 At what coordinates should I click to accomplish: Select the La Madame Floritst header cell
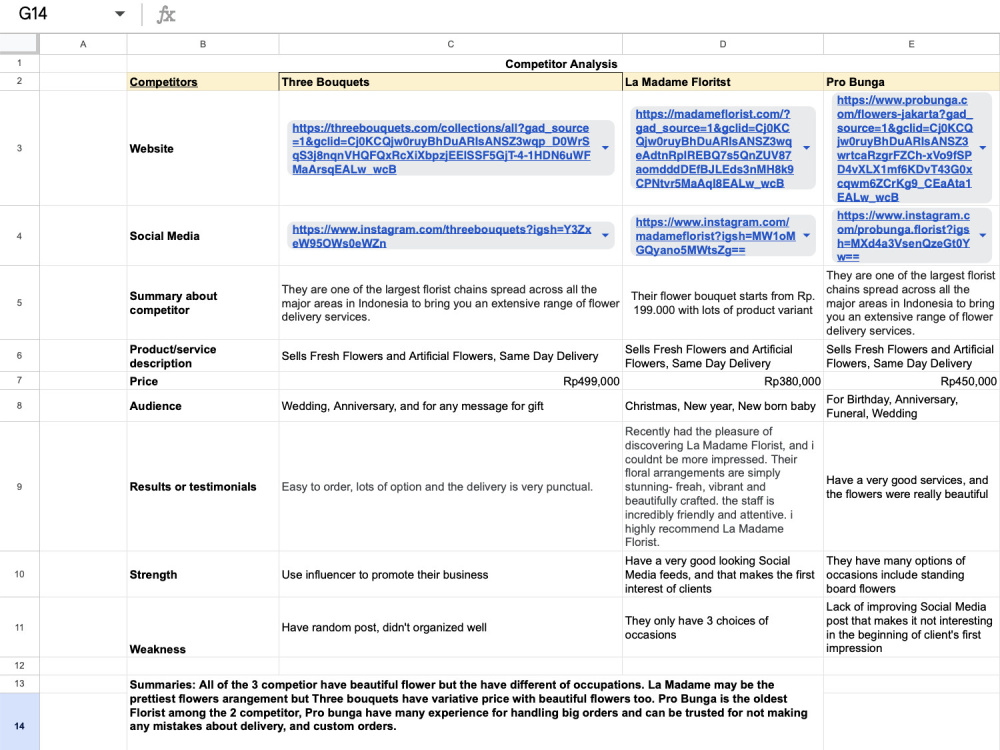point(723,82)
